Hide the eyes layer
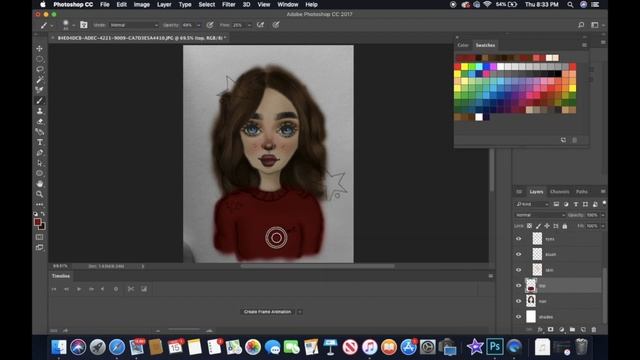The width and height of the screenshot is (640, 360). 518,239
